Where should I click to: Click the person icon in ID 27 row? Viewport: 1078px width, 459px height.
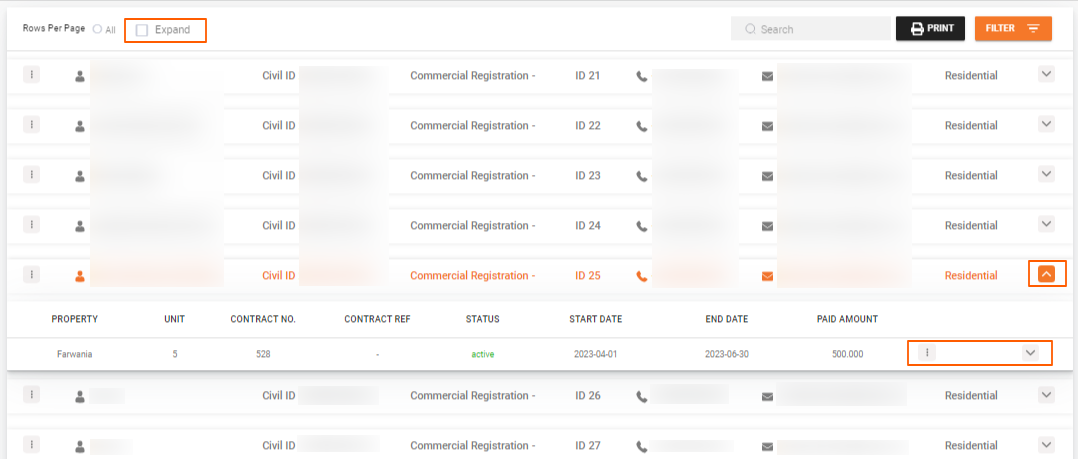(80, 446)
